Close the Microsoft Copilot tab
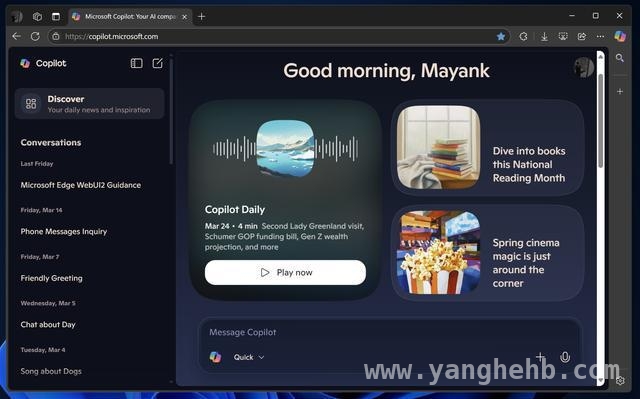This screenshot has height=399, width=640. [x=184, y=17]
